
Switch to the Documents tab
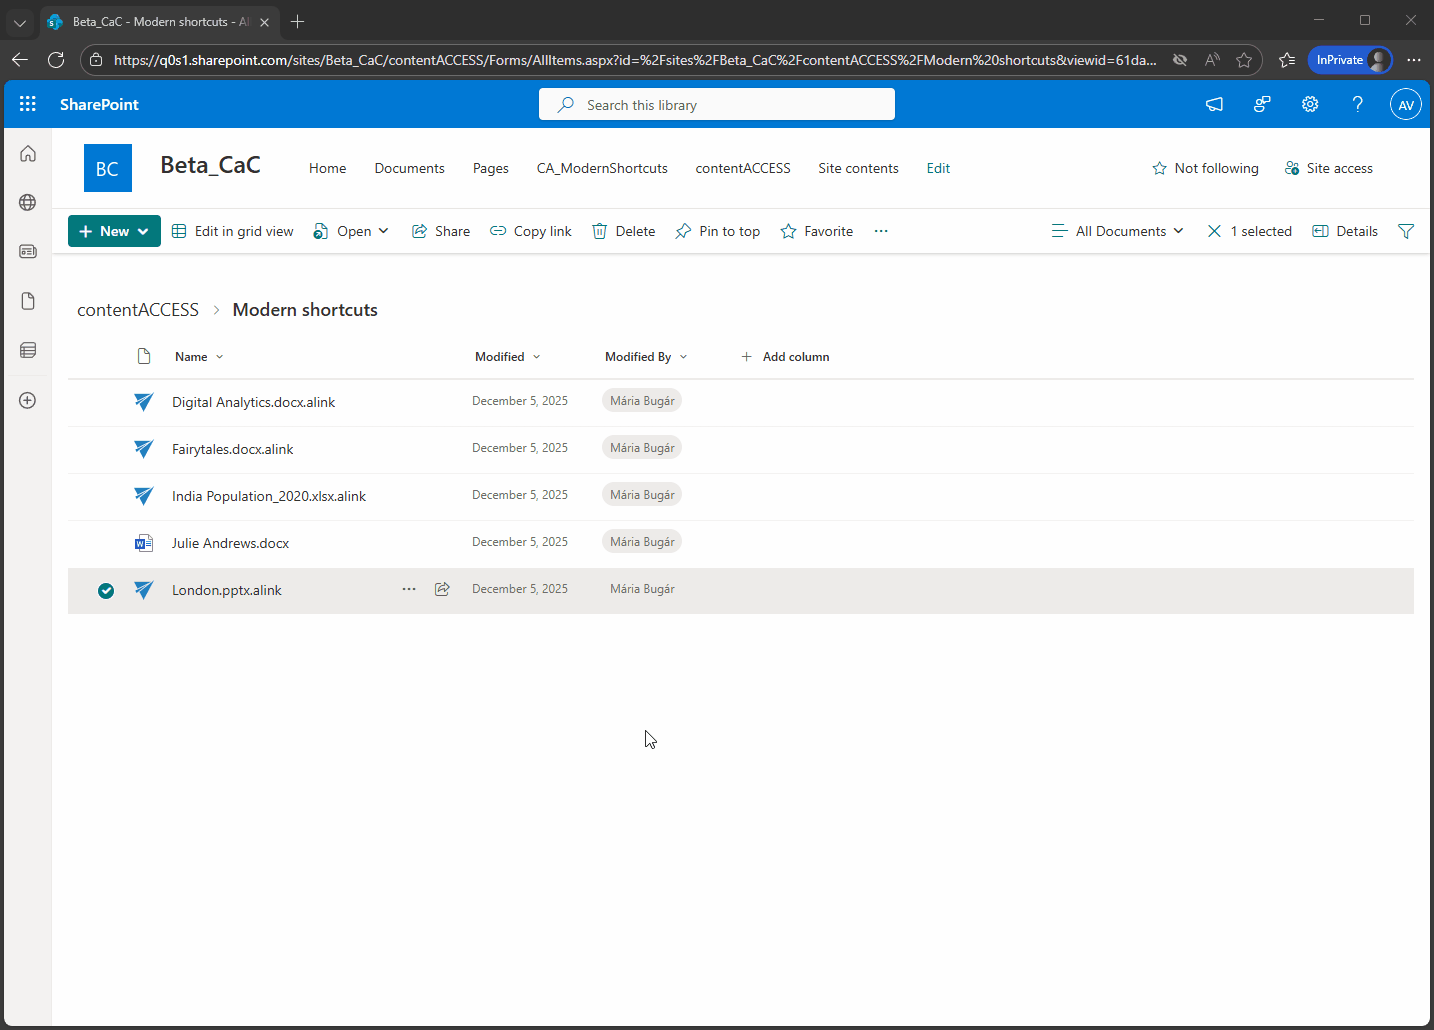409,168
